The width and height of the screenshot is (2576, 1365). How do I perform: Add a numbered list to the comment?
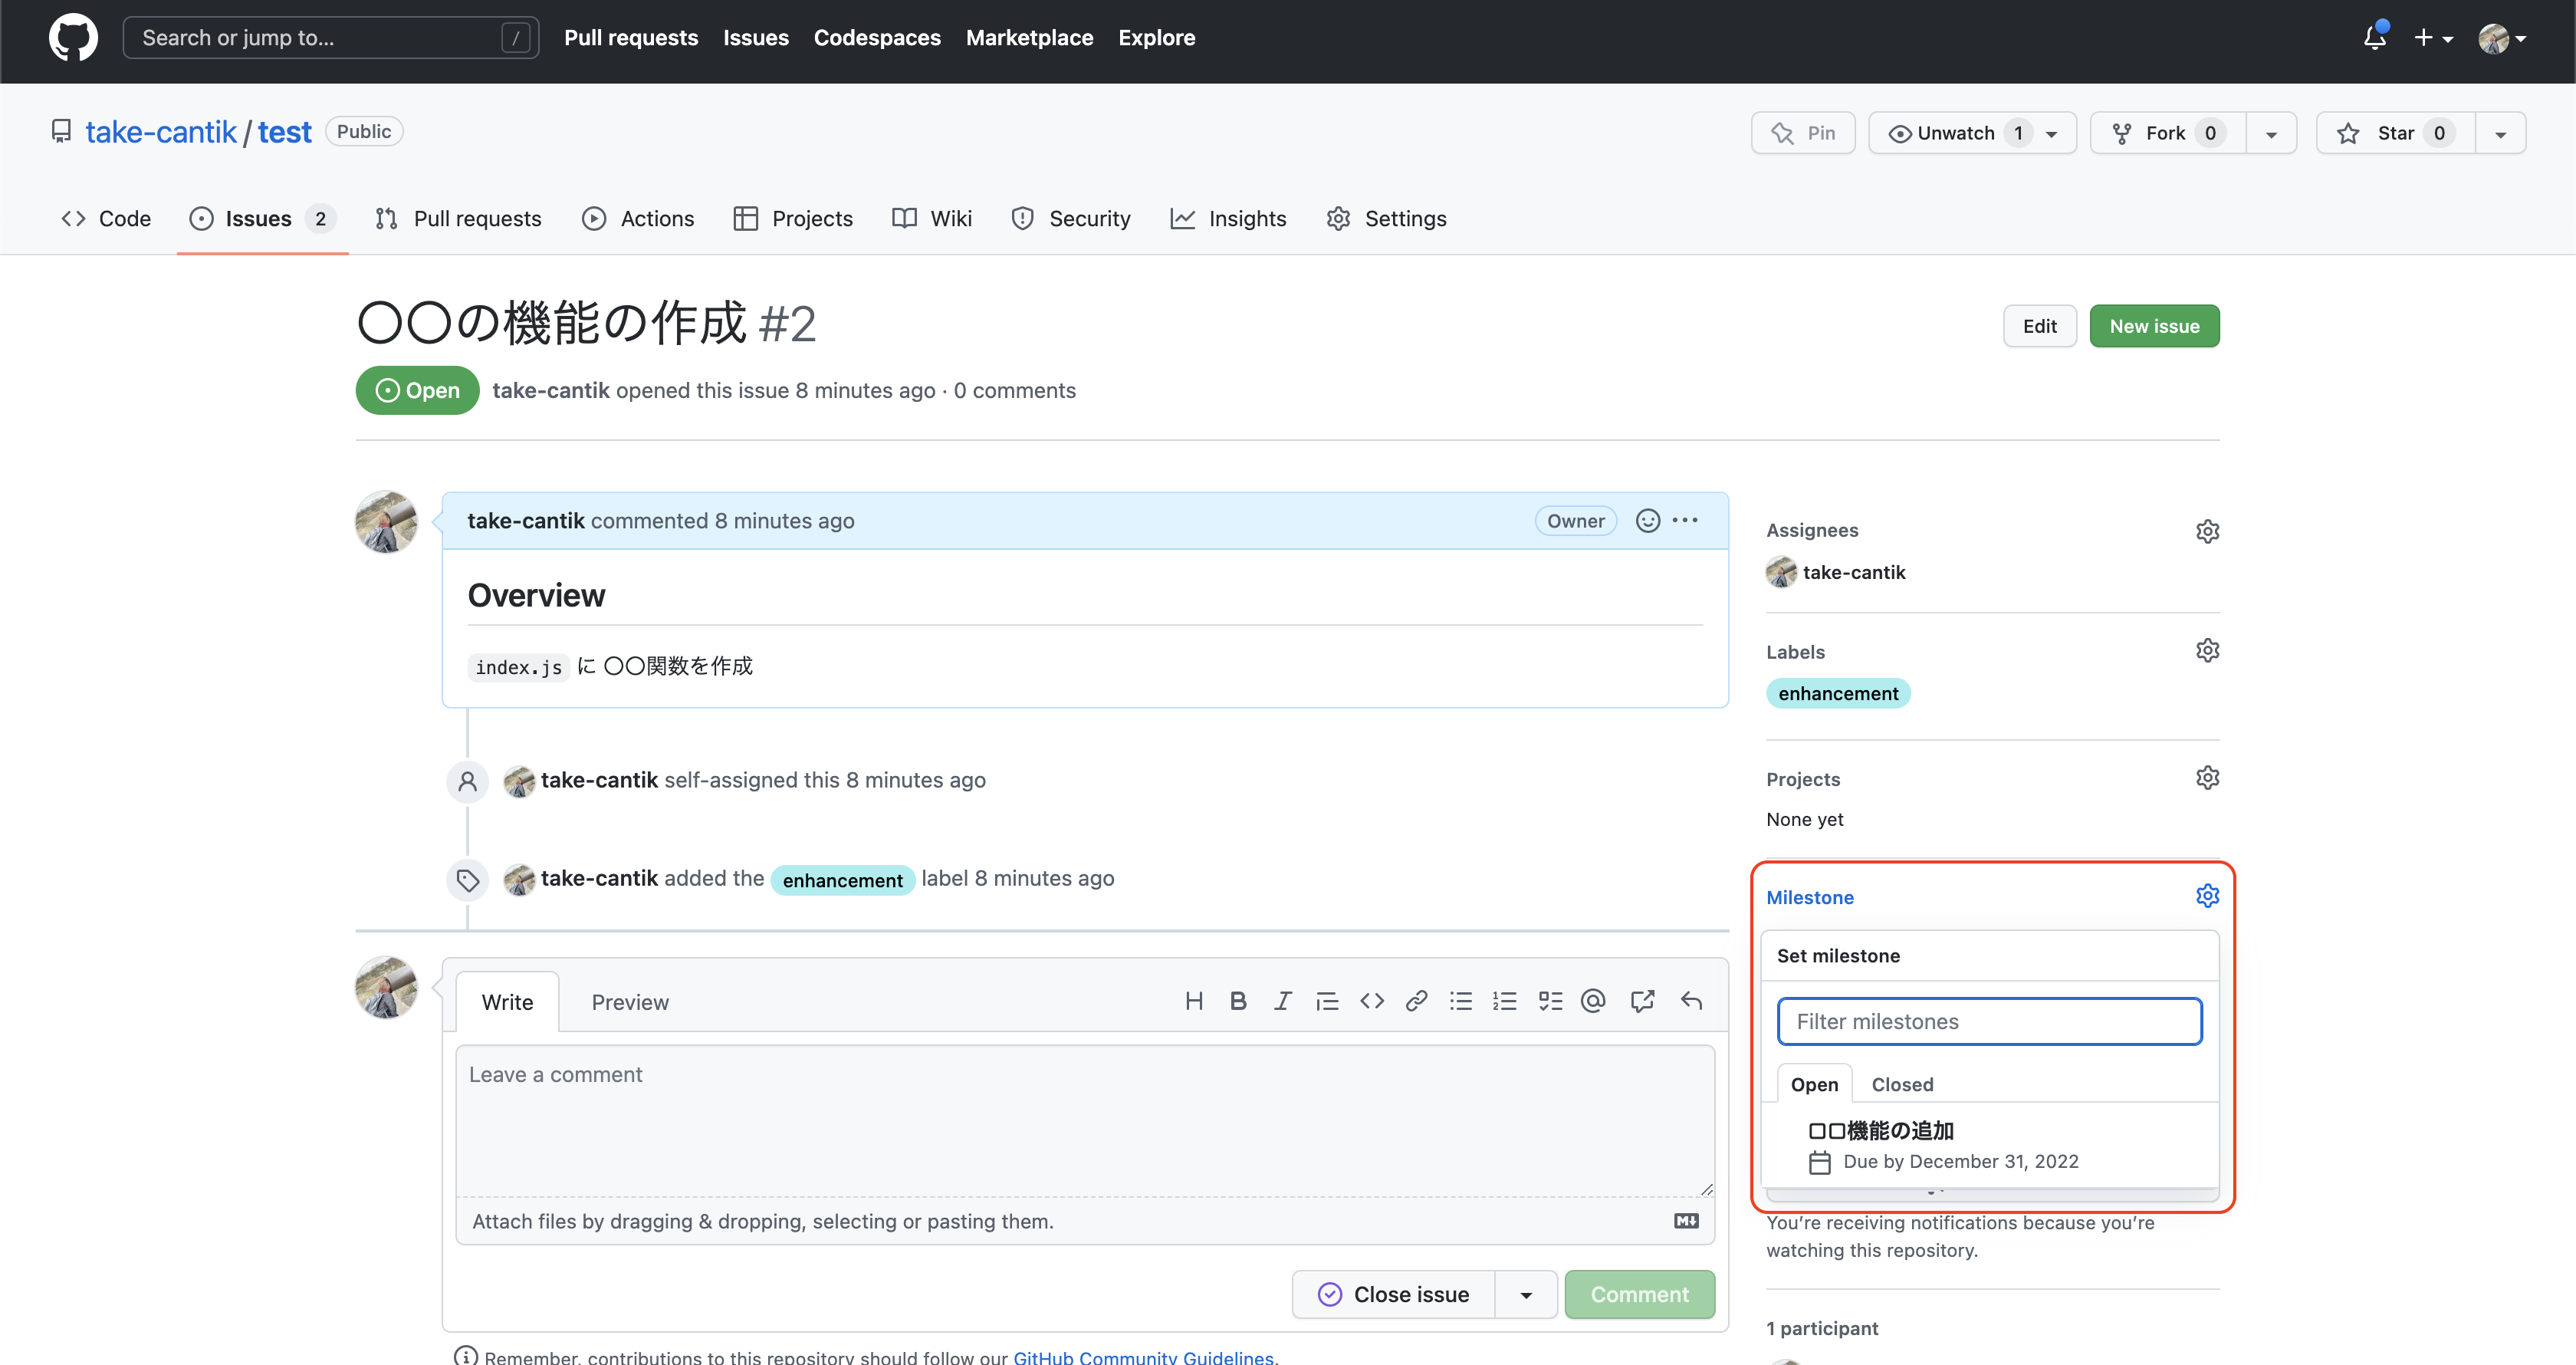1505,1000
